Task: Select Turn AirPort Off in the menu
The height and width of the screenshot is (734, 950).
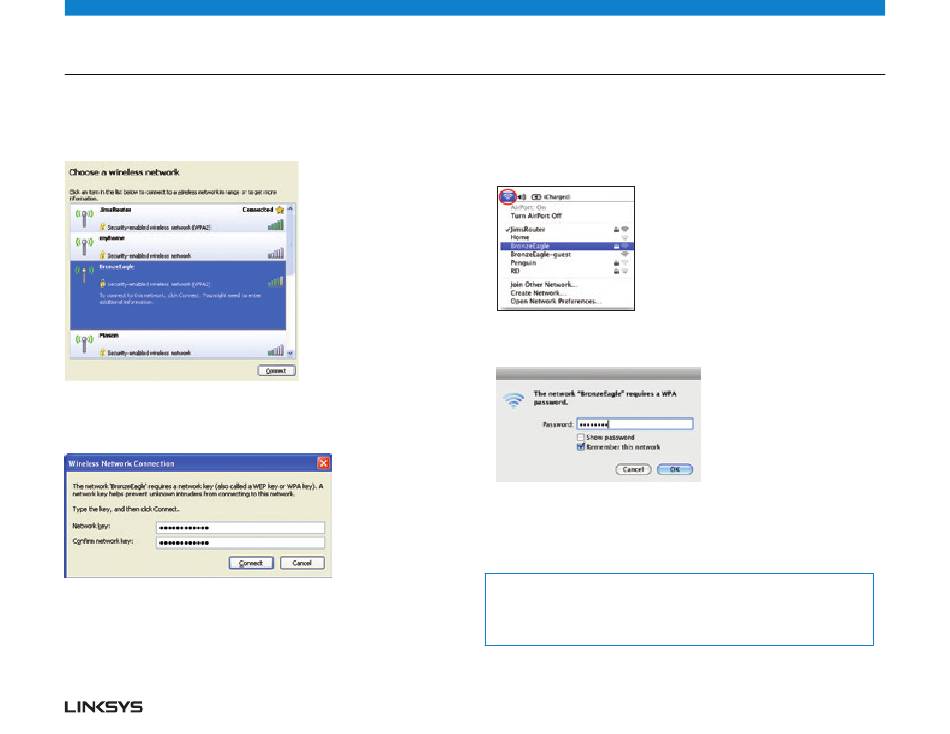Action: point(537,216)
